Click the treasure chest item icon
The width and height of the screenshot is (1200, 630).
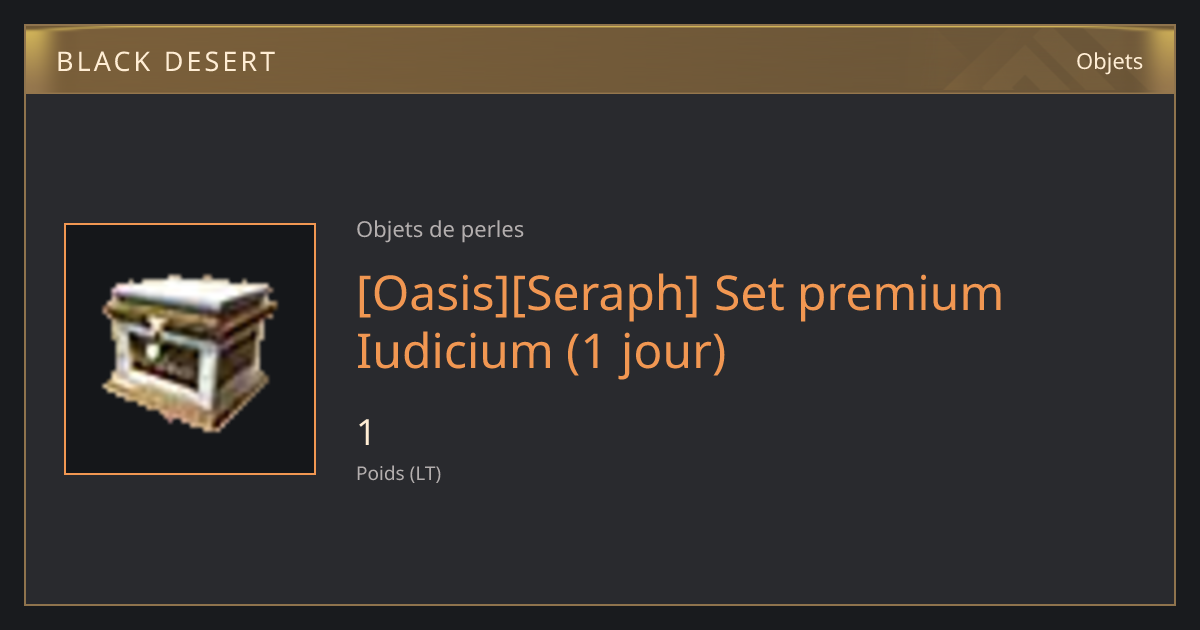pyautogui.click(x=190, y=352)
